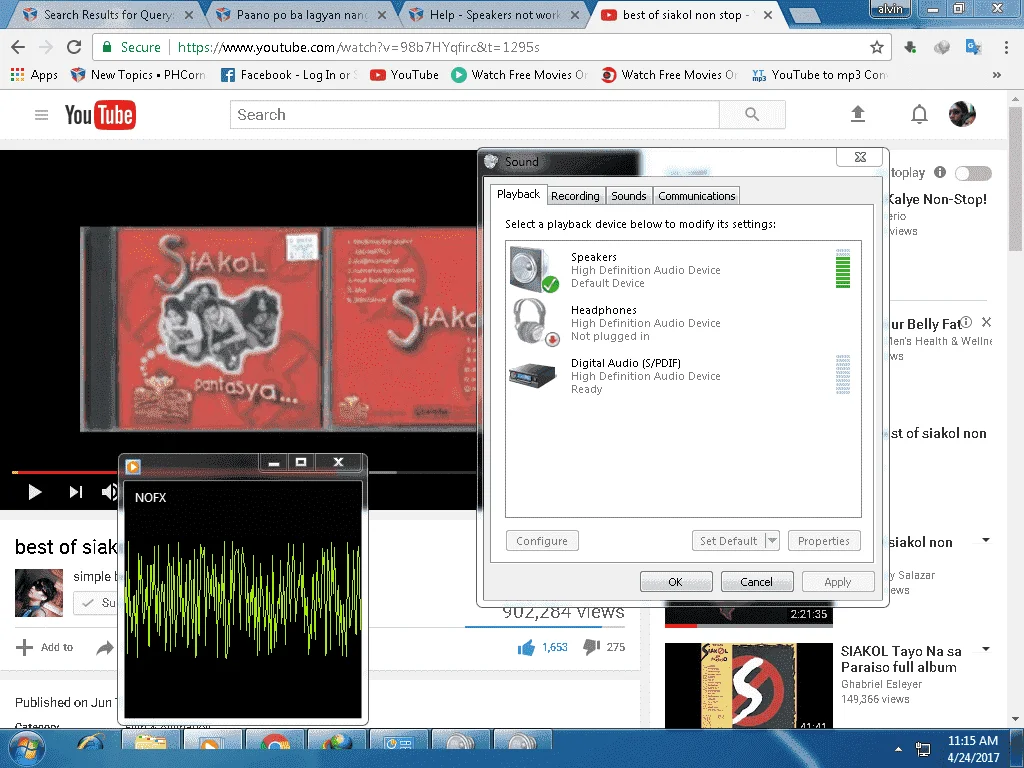The width and height of the screenshot is (1024, 768).
Task: Click Cancel in the Sound dialog
Action: pos(756,582)
